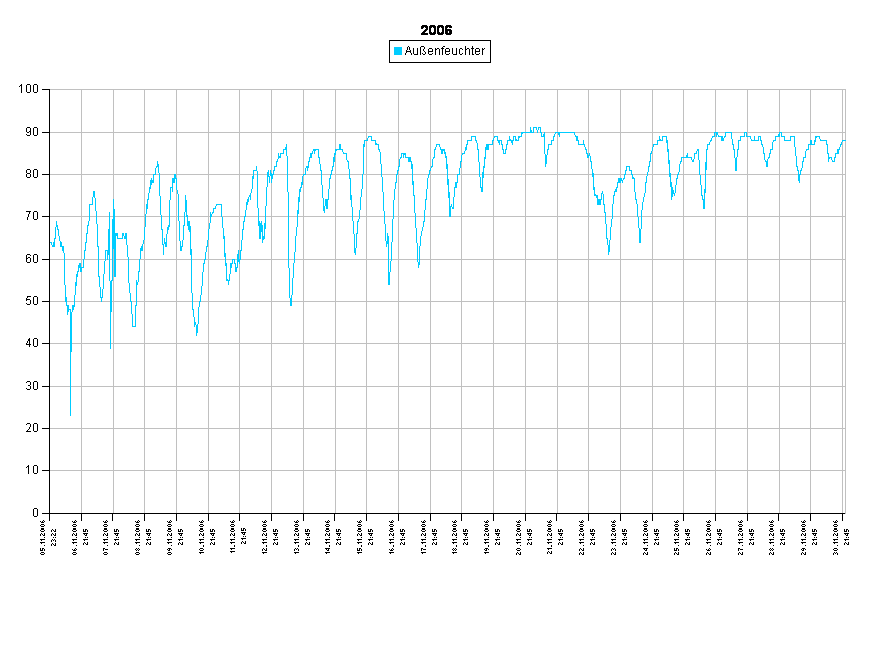Viewport: 874px width, 645px height.
Task: Click the bottom-right corner of the plot area
Action: (x=845, y=513)
